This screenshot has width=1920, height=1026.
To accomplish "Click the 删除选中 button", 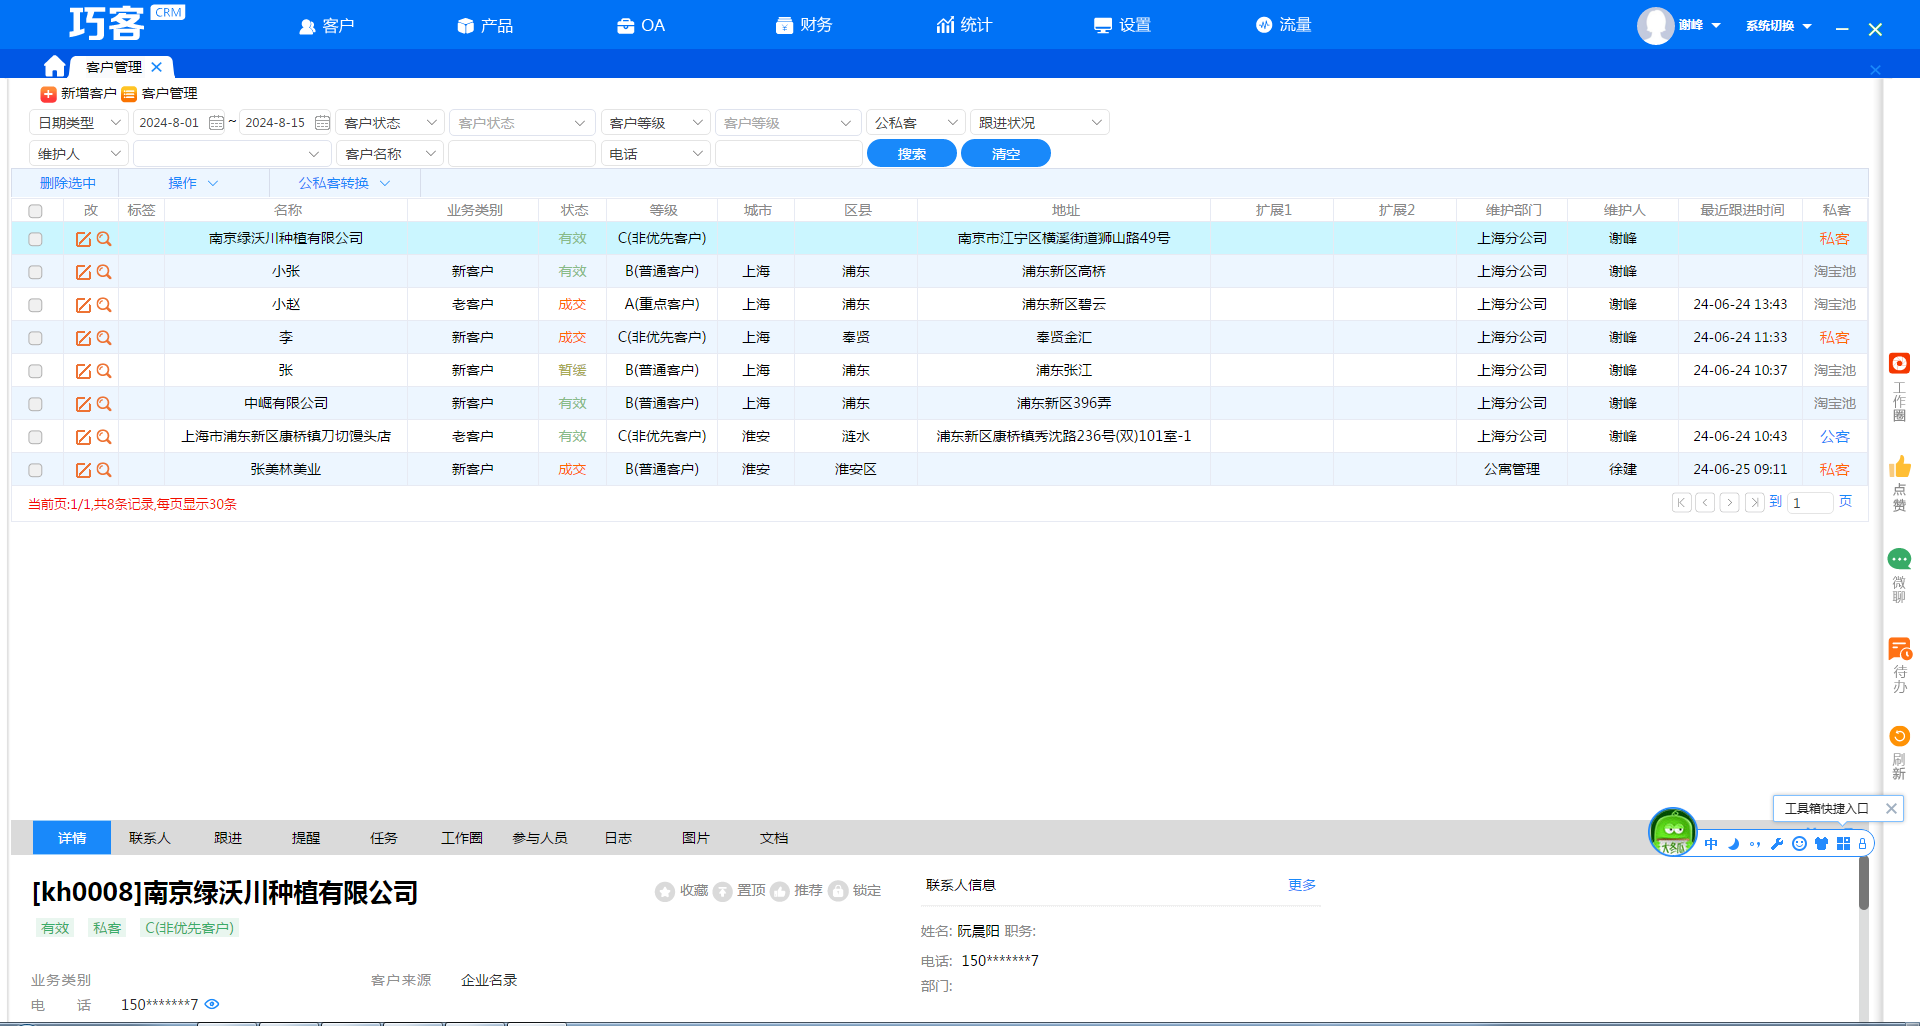I will (x=68, y=183).
